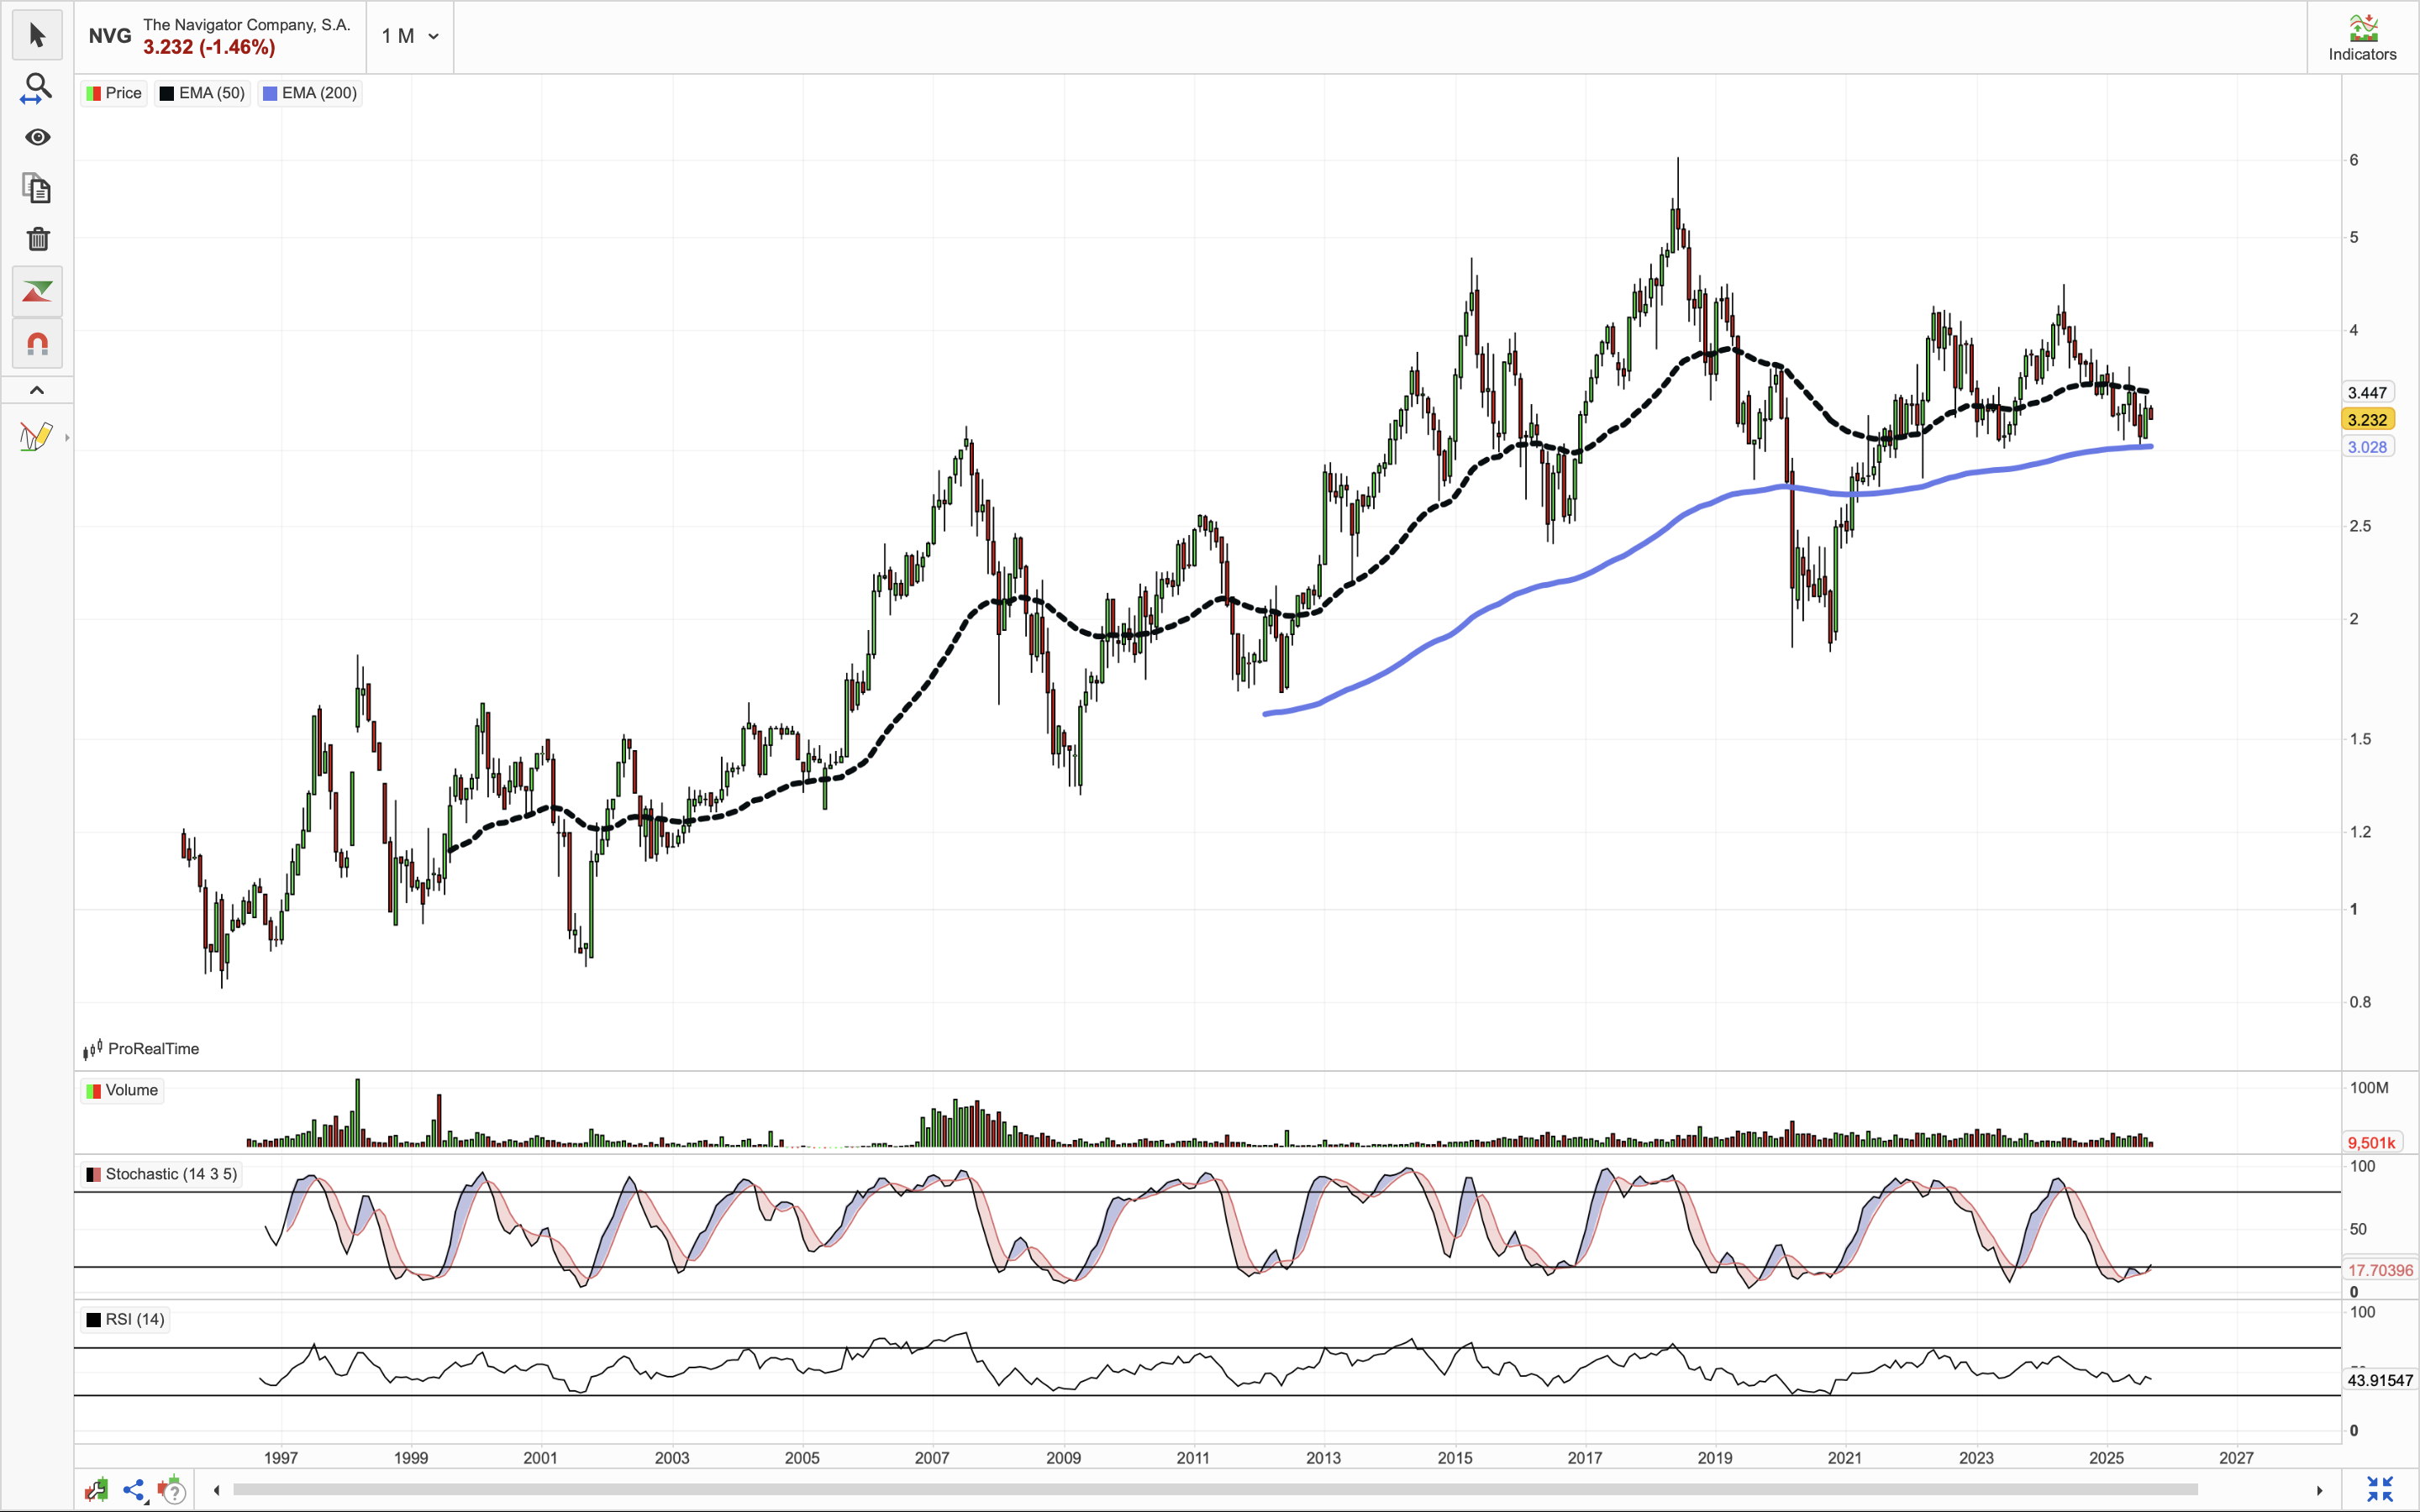Viewport: 2420px width, 1512px height.
Task: Toggle the red-green trend coloring button
Action: [x=37, y=291]
